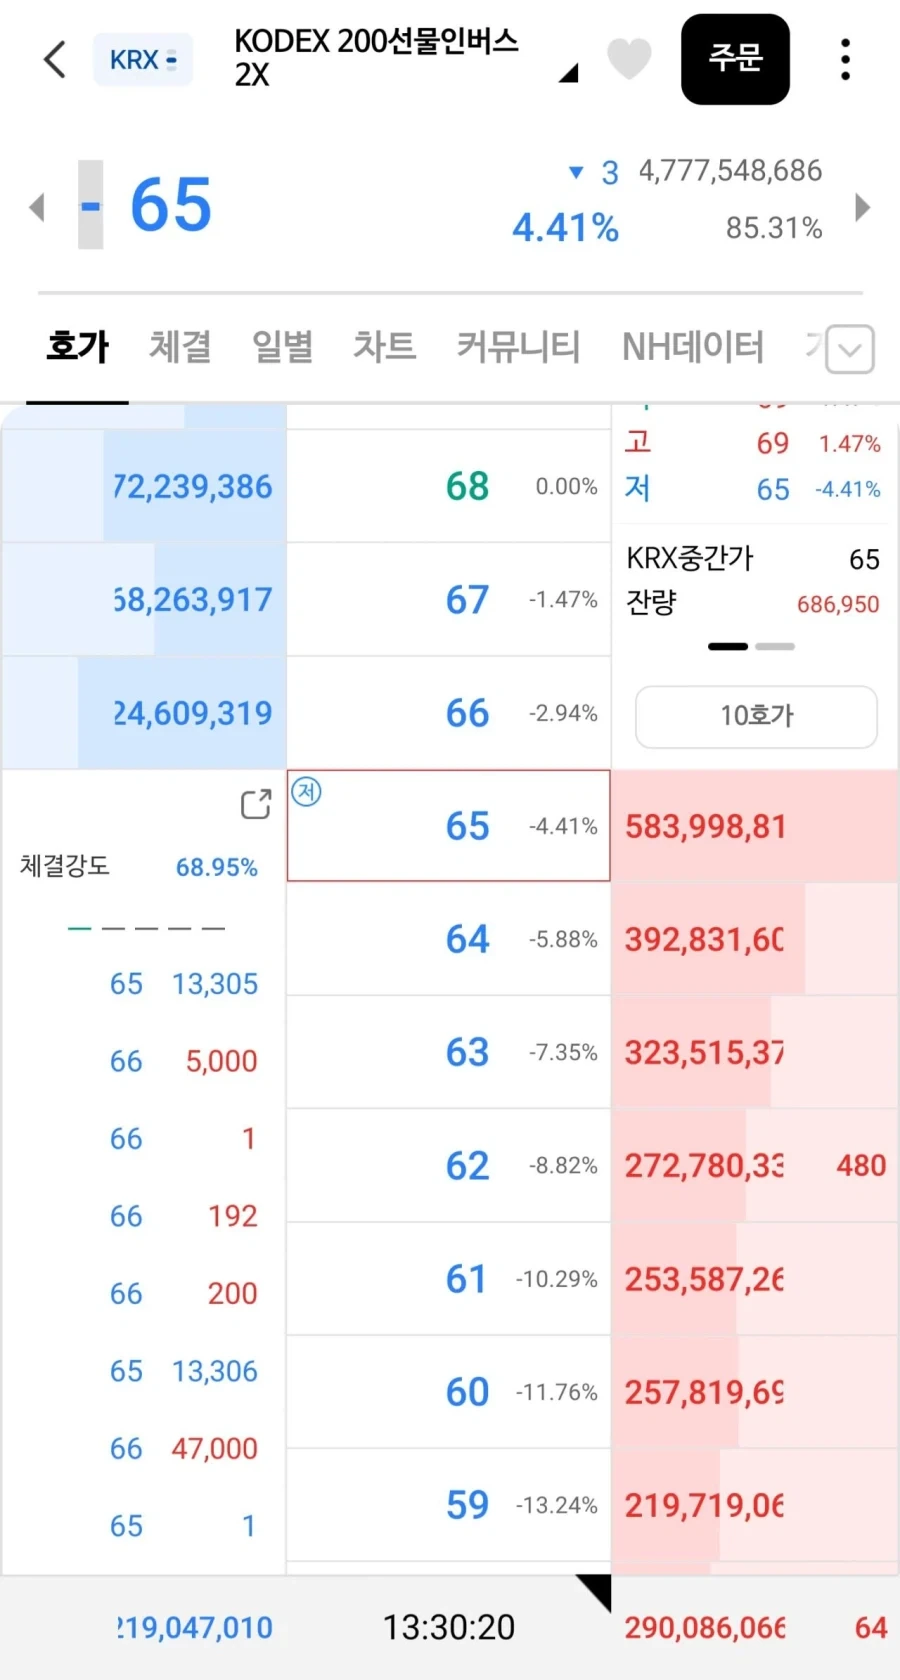Select bid price 60 row
The height and width of the screenshot is (1680, 900).
point(448,1391)
